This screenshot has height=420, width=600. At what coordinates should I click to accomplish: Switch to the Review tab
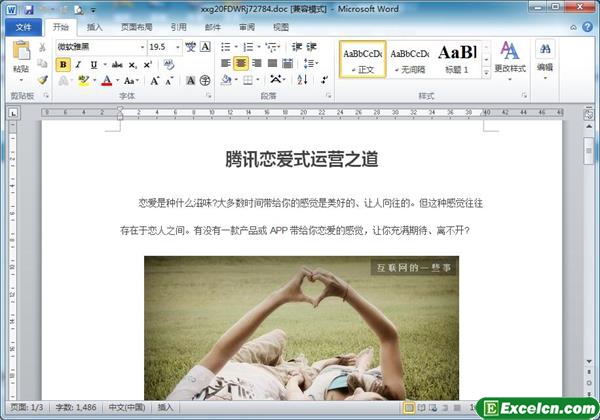tap(247, 27)
